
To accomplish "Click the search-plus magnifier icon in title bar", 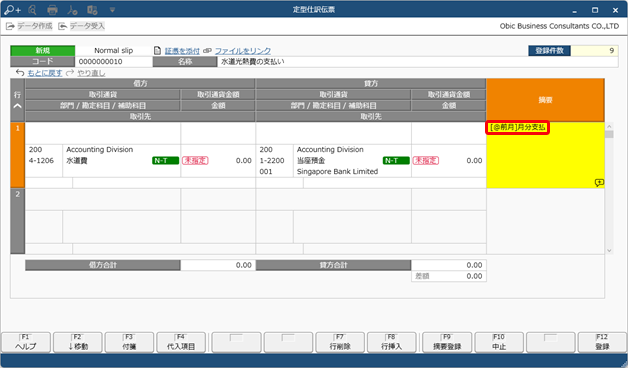I will (x=12, y=10).
